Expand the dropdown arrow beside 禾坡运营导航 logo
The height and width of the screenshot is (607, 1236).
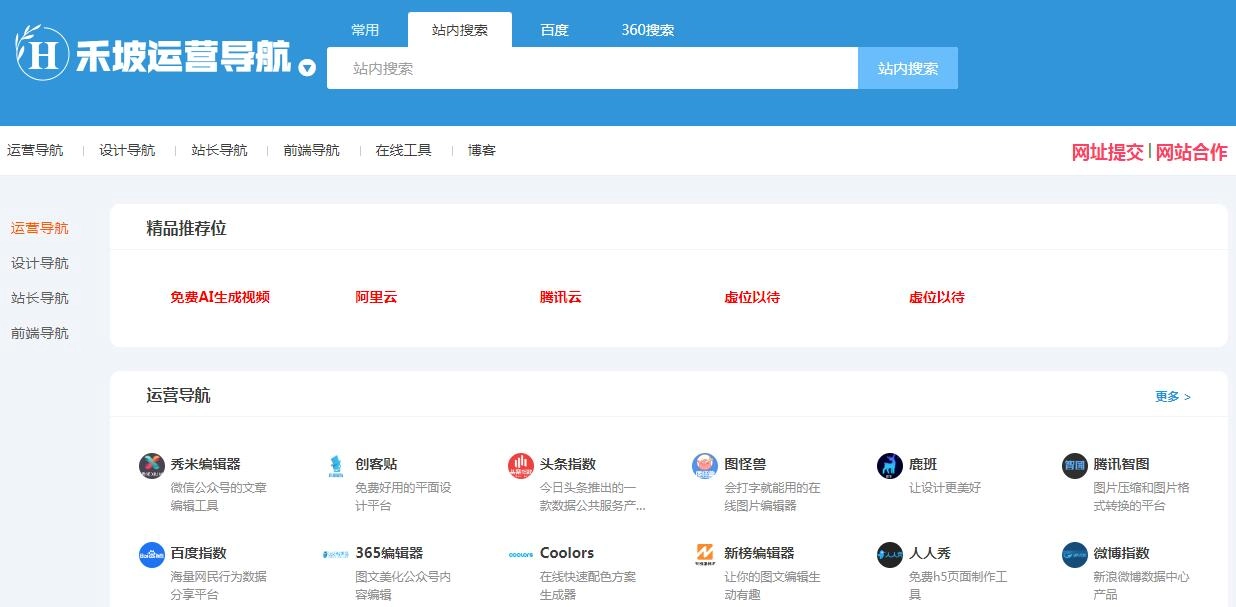[305, 70]
